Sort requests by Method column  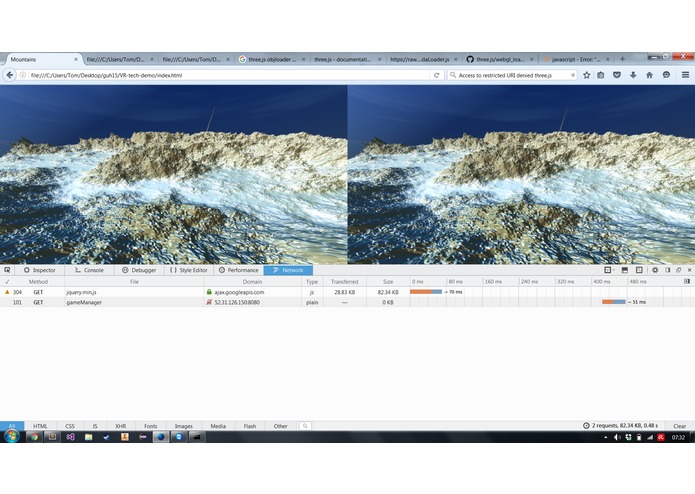[38, 281]
